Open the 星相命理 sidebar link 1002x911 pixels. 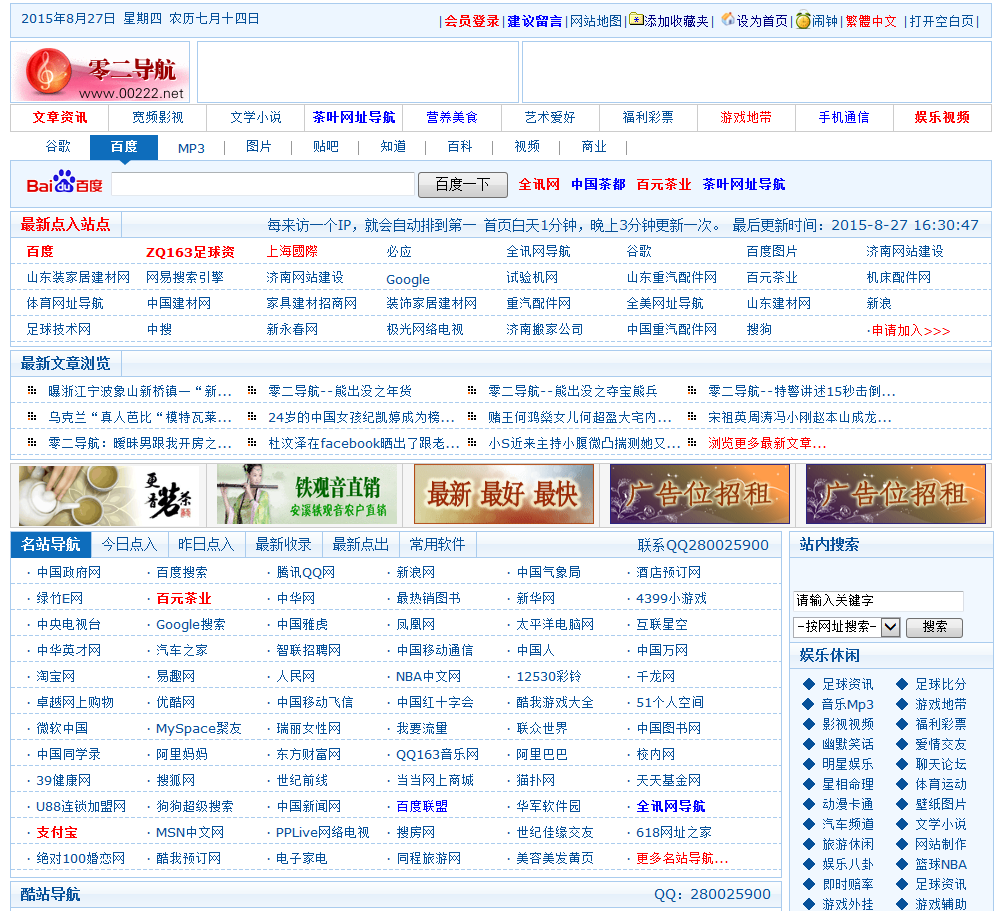click(847, 785)
